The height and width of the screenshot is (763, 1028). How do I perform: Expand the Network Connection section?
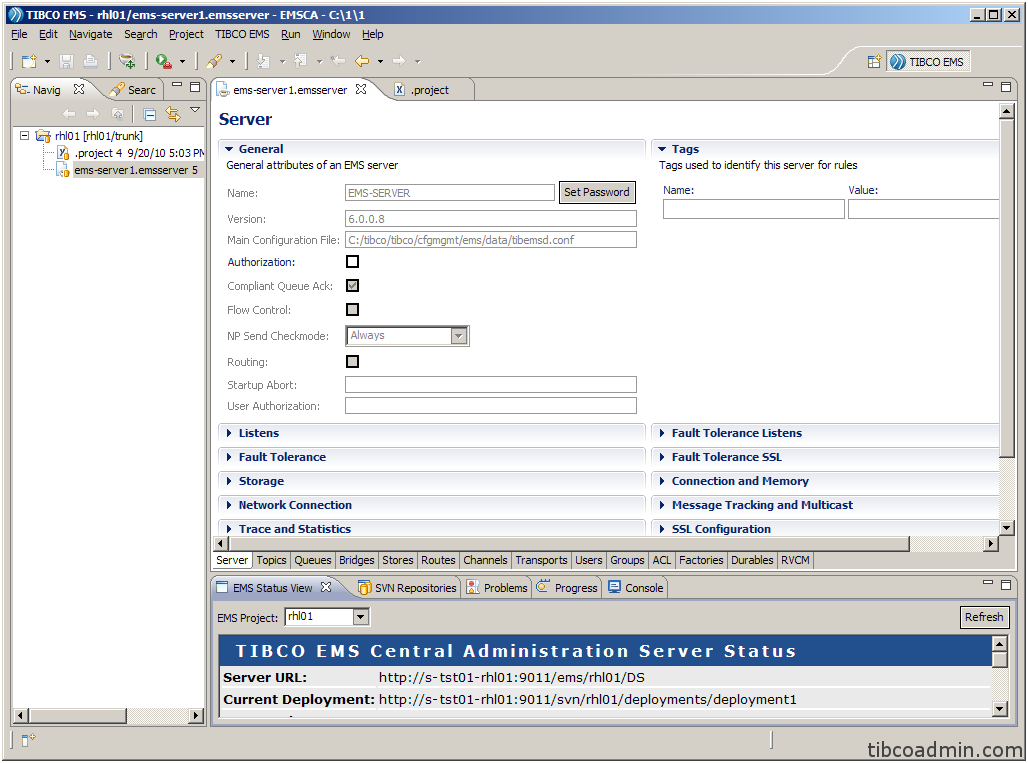229,505
